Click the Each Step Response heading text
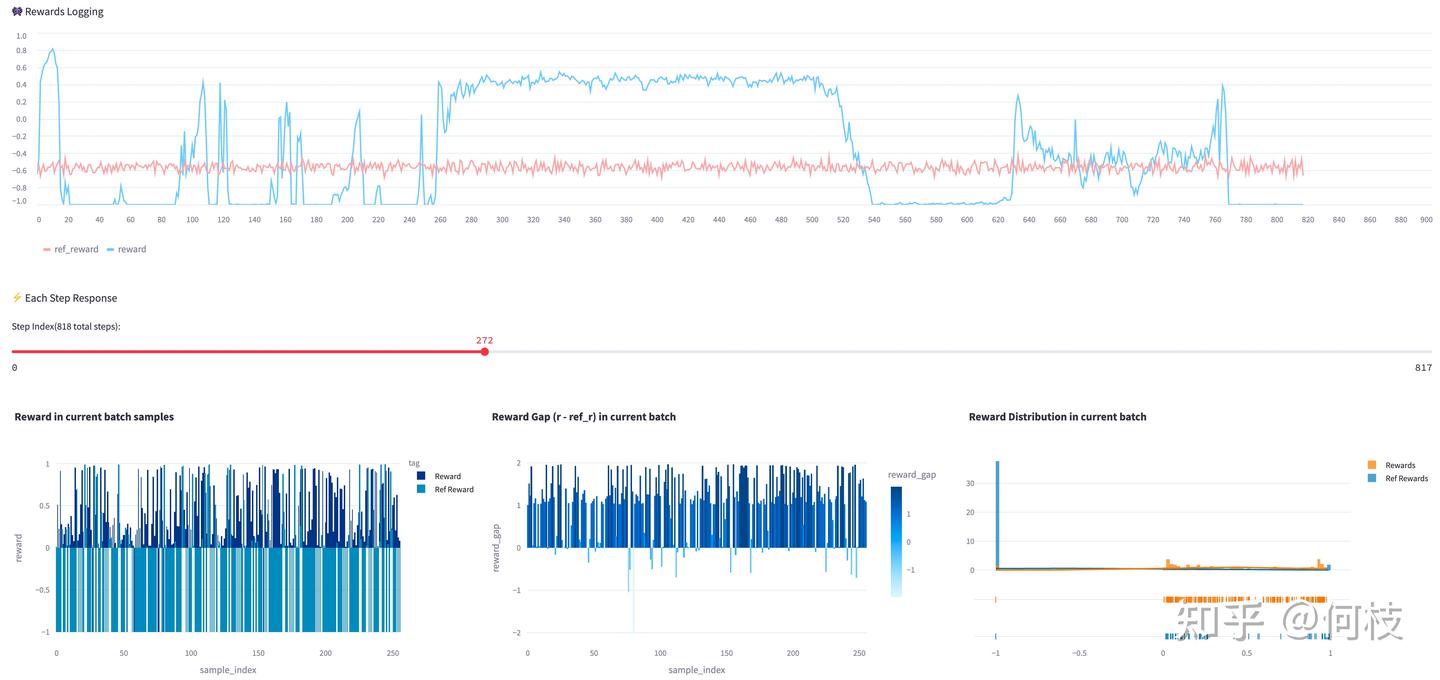This screenshot has width=1440, height=680. point(71,298)
